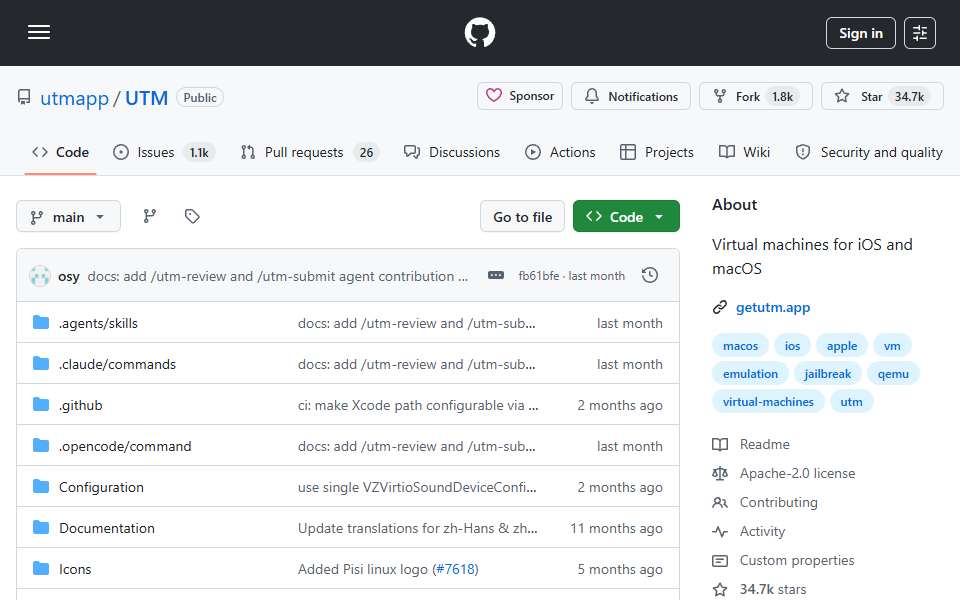
Task: Select the emulation topic tag
Action: click(x=750, y=374)
